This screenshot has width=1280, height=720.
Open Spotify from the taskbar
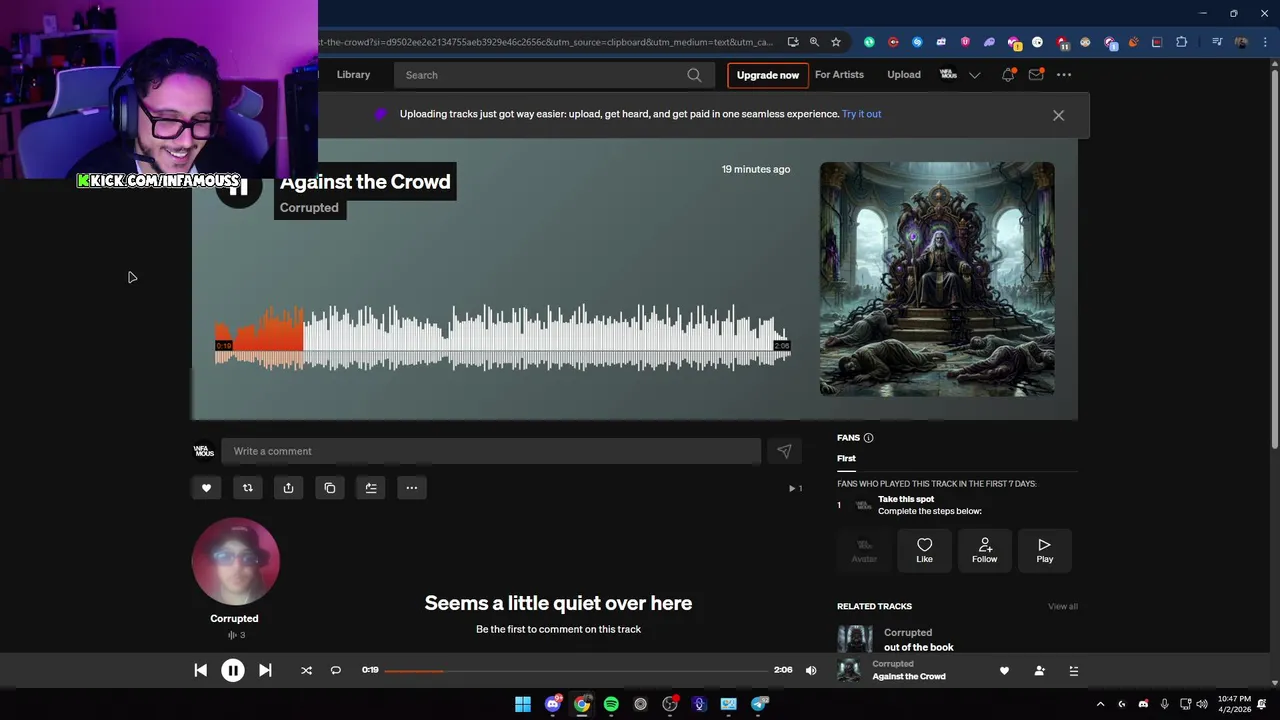[x=611, y=704]
